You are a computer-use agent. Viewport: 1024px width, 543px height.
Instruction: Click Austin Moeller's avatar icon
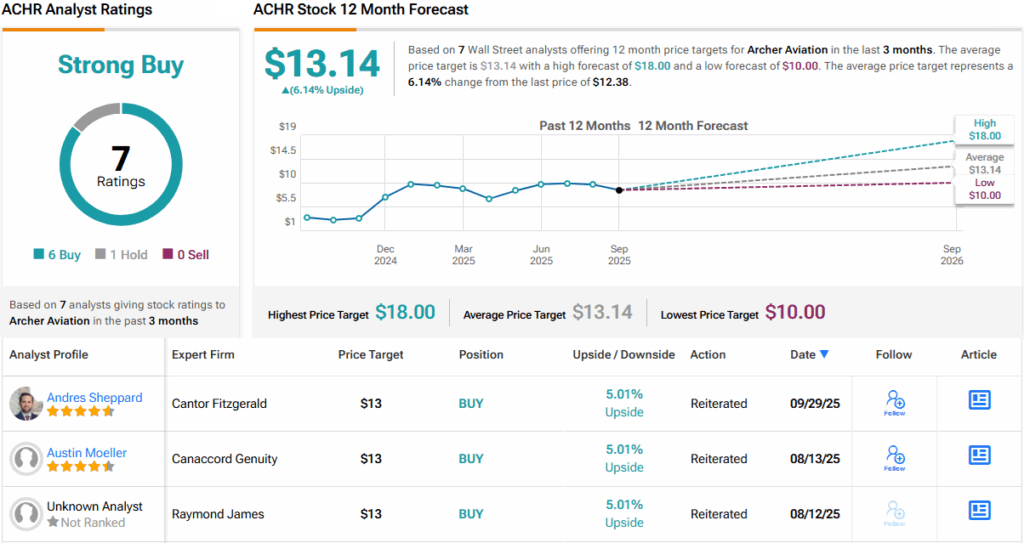pos(25,459)
